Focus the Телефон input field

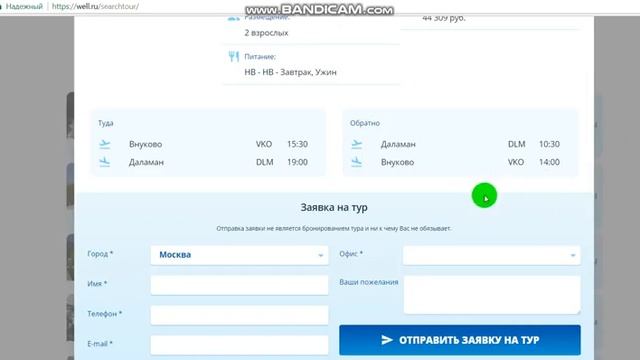(239, 315)
